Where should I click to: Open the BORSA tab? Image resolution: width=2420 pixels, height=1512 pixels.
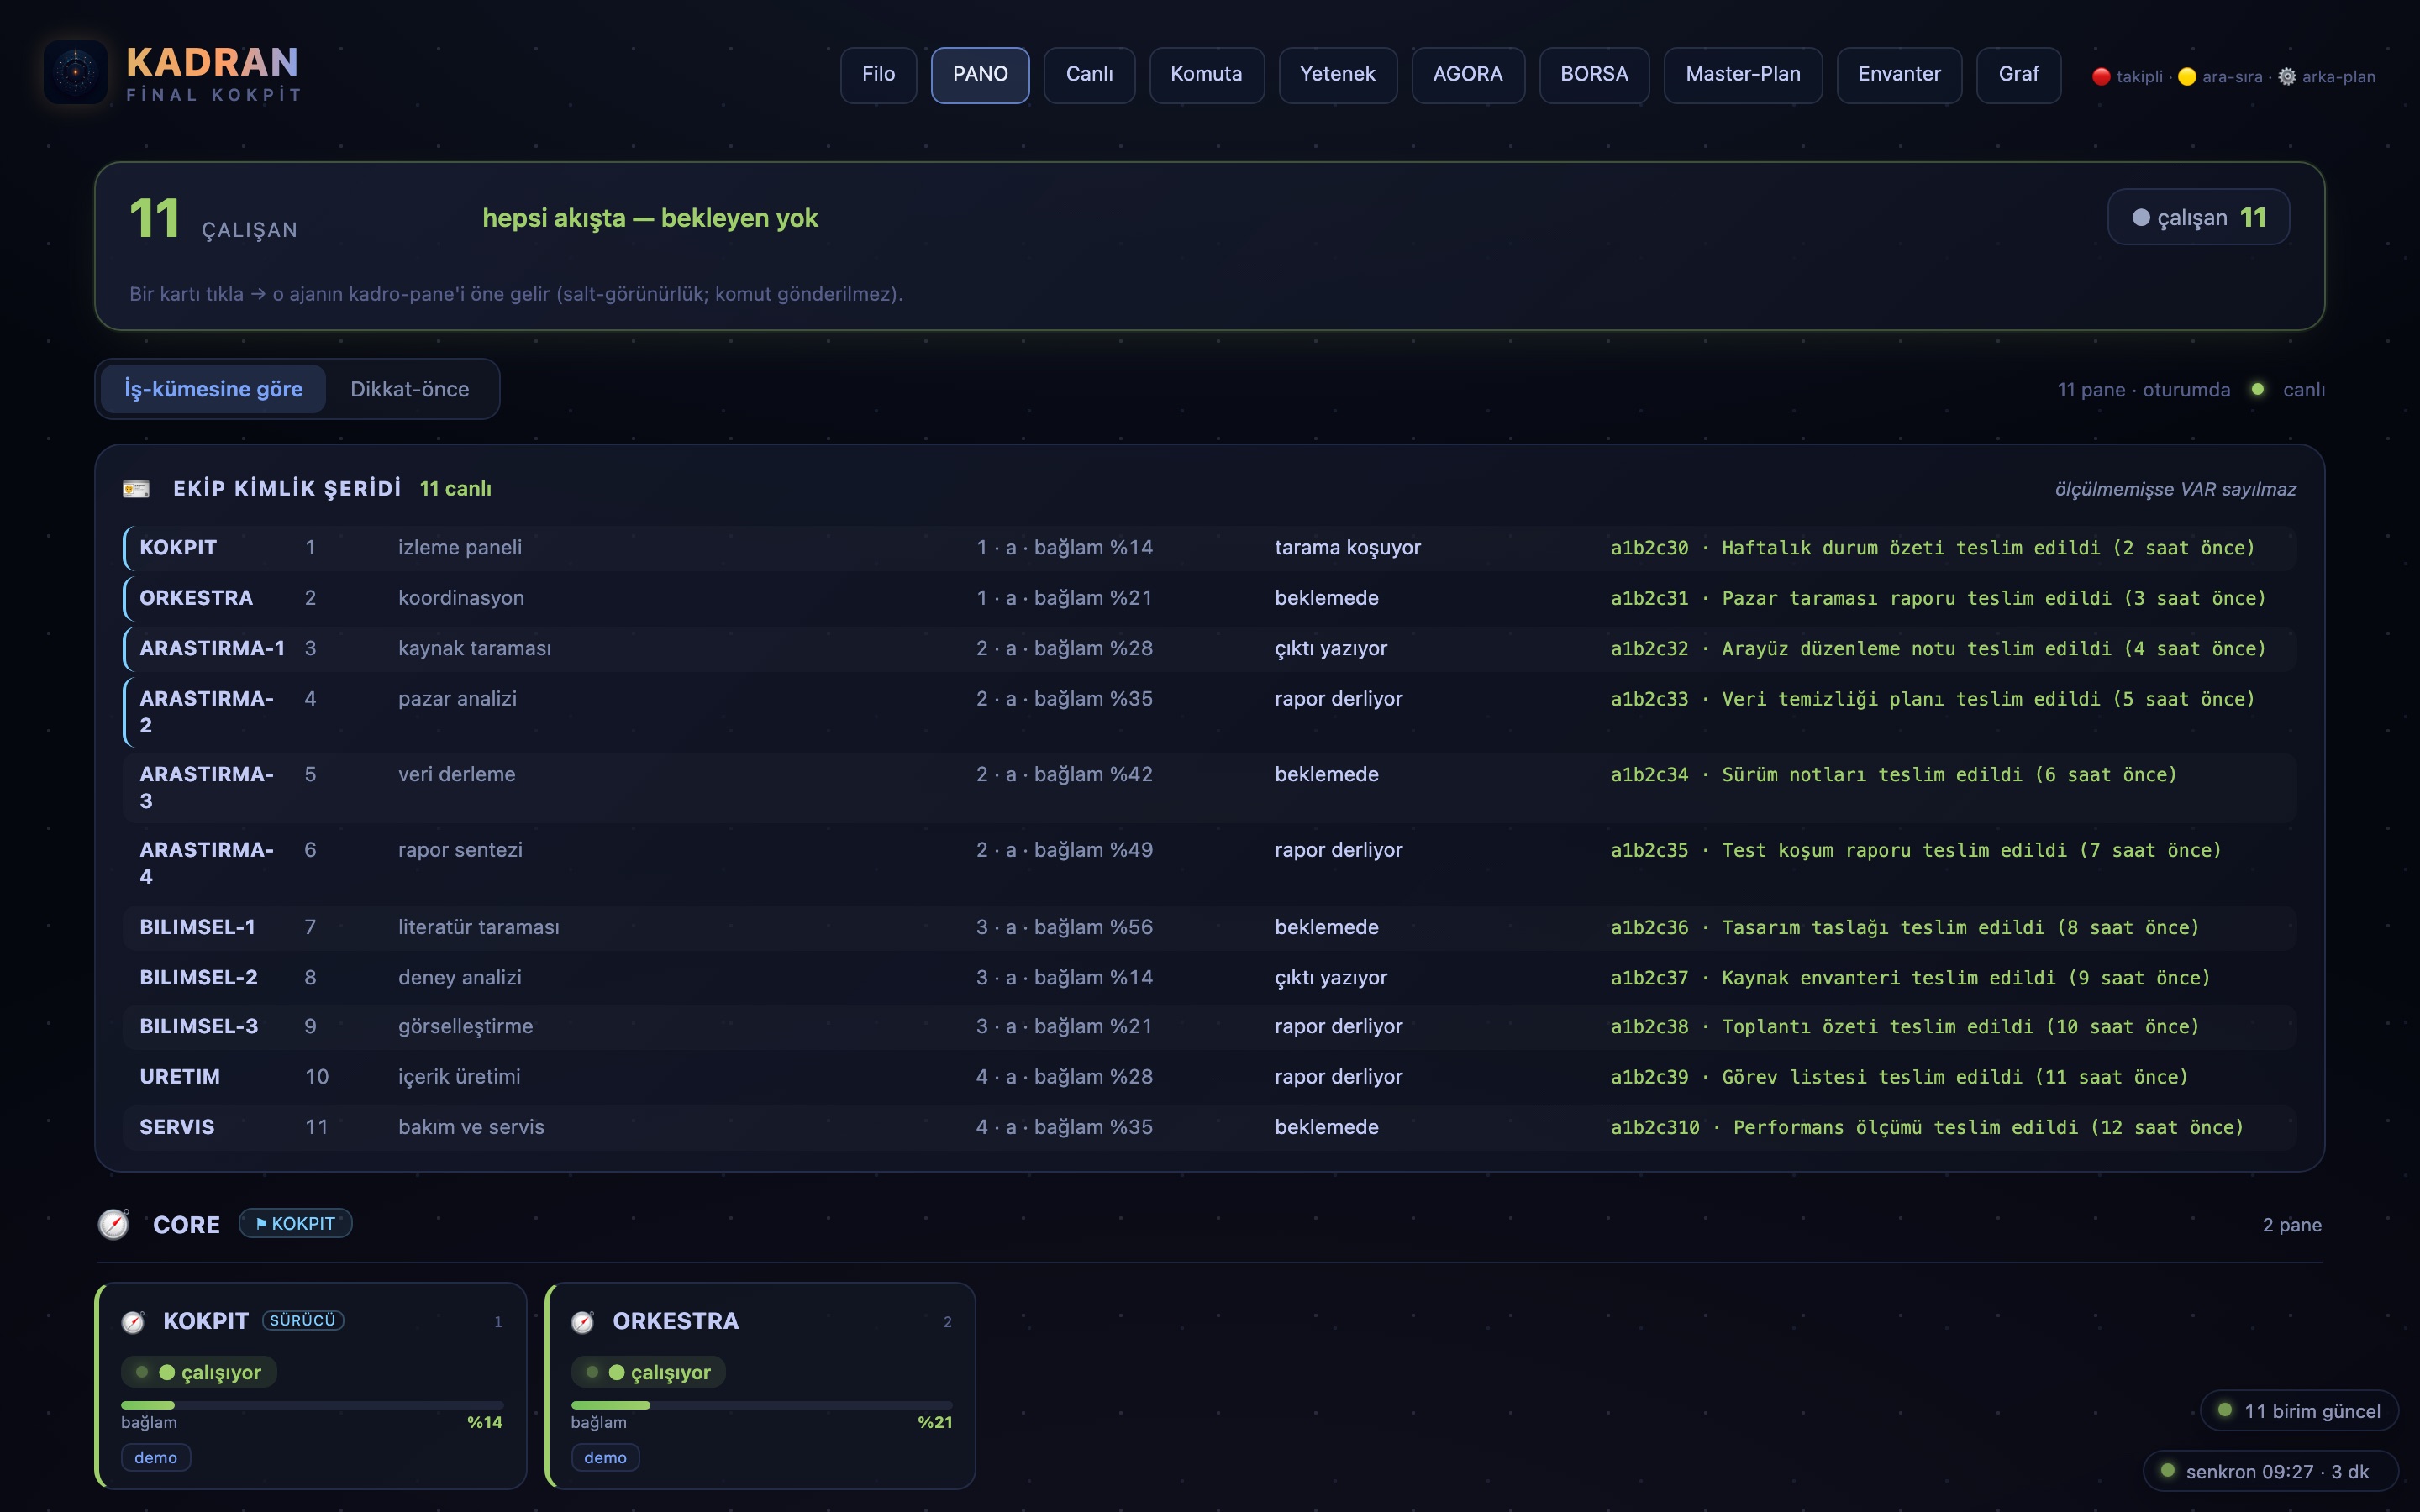[x=1594, y=75]
